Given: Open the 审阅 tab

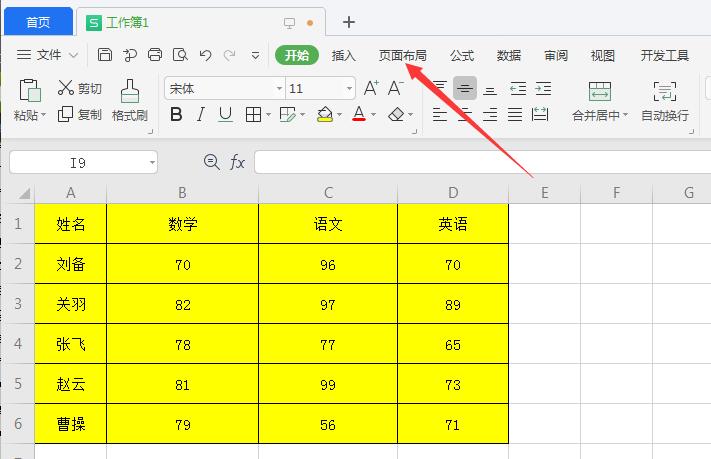Looking at the screenshot, I should [556, 55].
